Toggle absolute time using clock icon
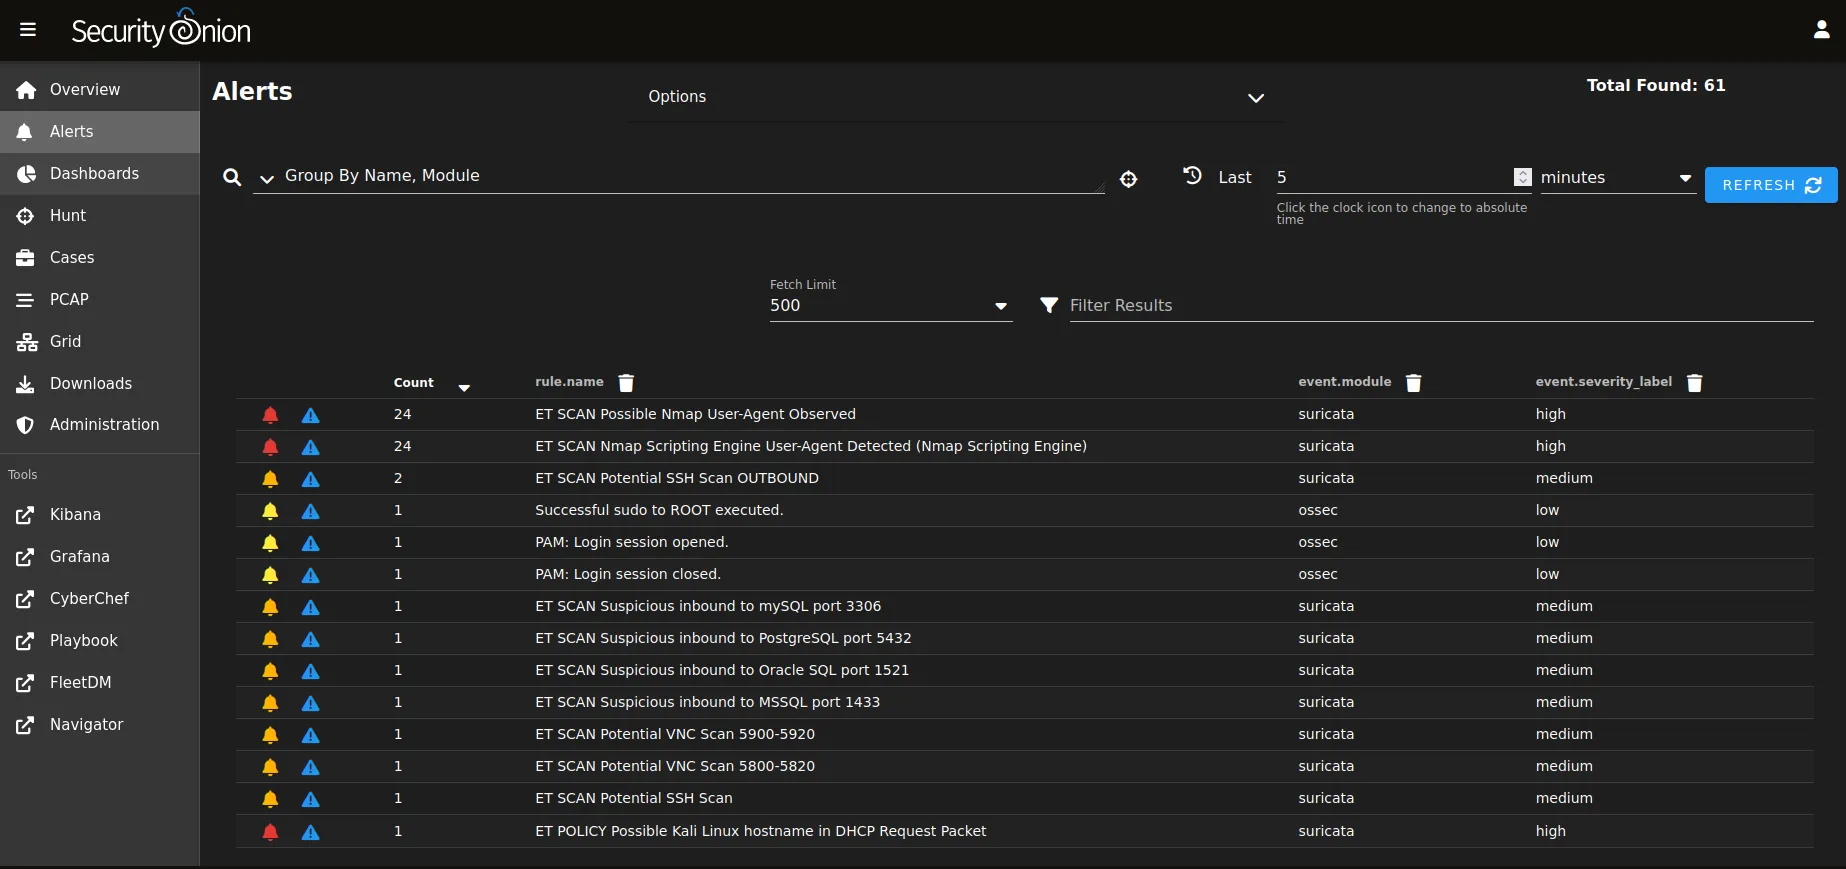 tap(1192, 176)
